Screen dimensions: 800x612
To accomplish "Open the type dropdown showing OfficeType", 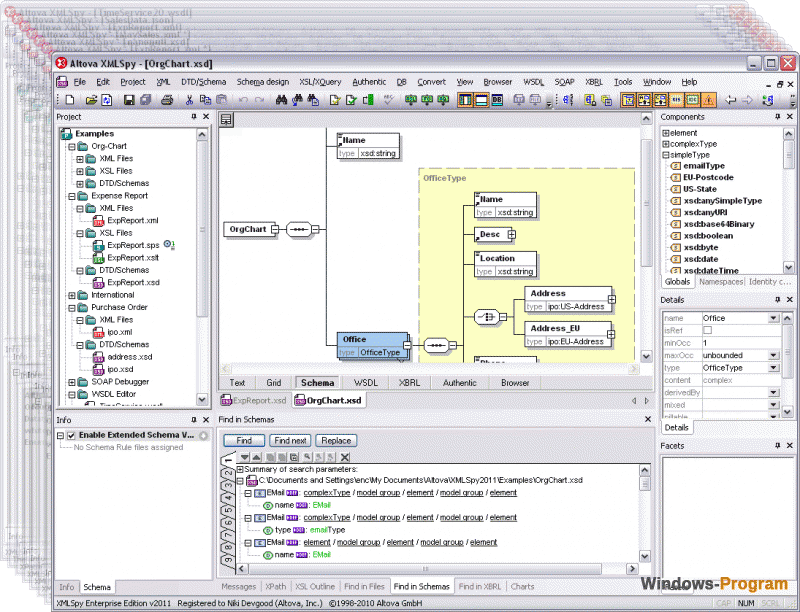I will [773, 368].
